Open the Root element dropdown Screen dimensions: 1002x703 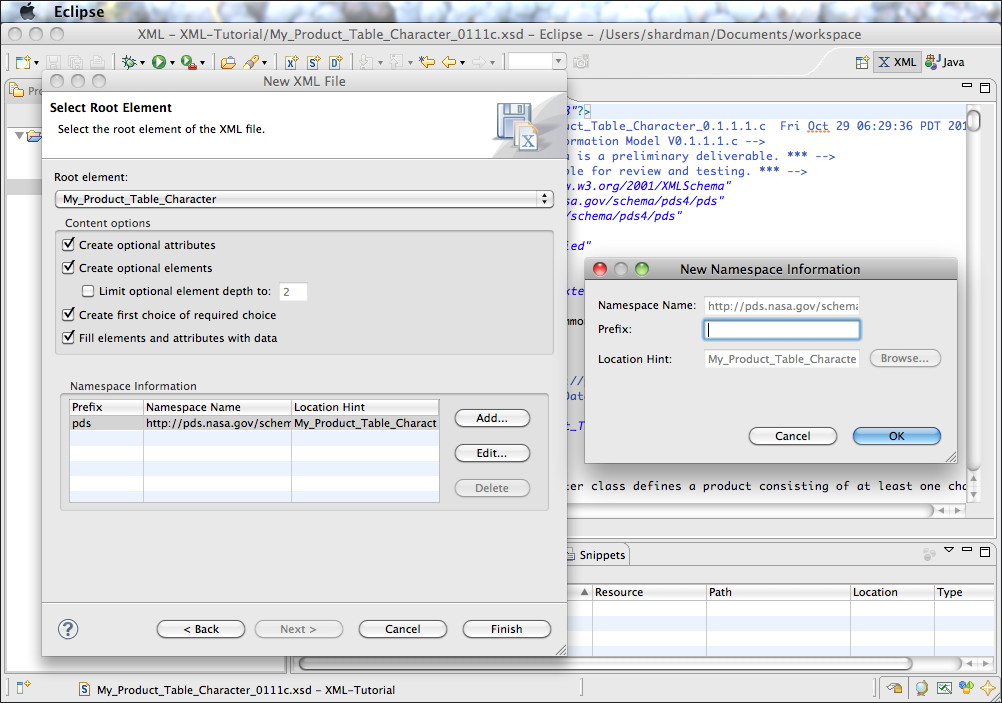click(x=304, y=199)
